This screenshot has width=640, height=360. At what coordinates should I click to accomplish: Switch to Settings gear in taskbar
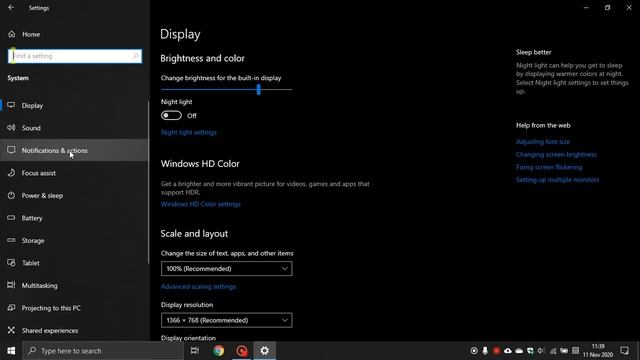[x=264, y=351]
